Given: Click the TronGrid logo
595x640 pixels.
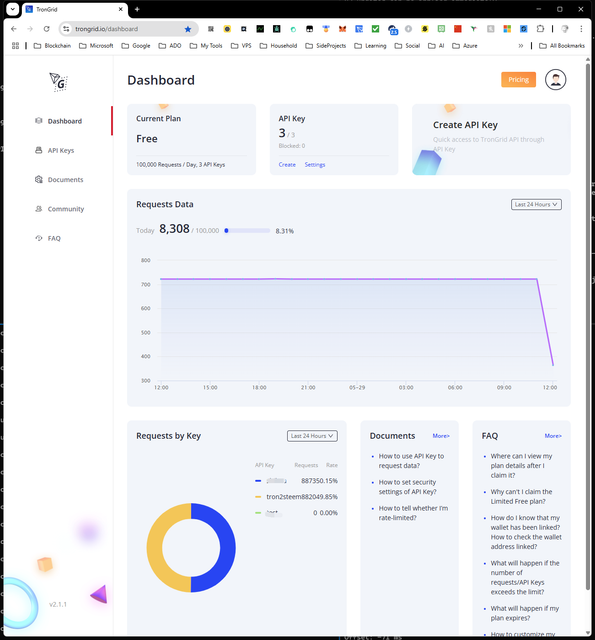Looking at the screenshot, I should (59, 82).
